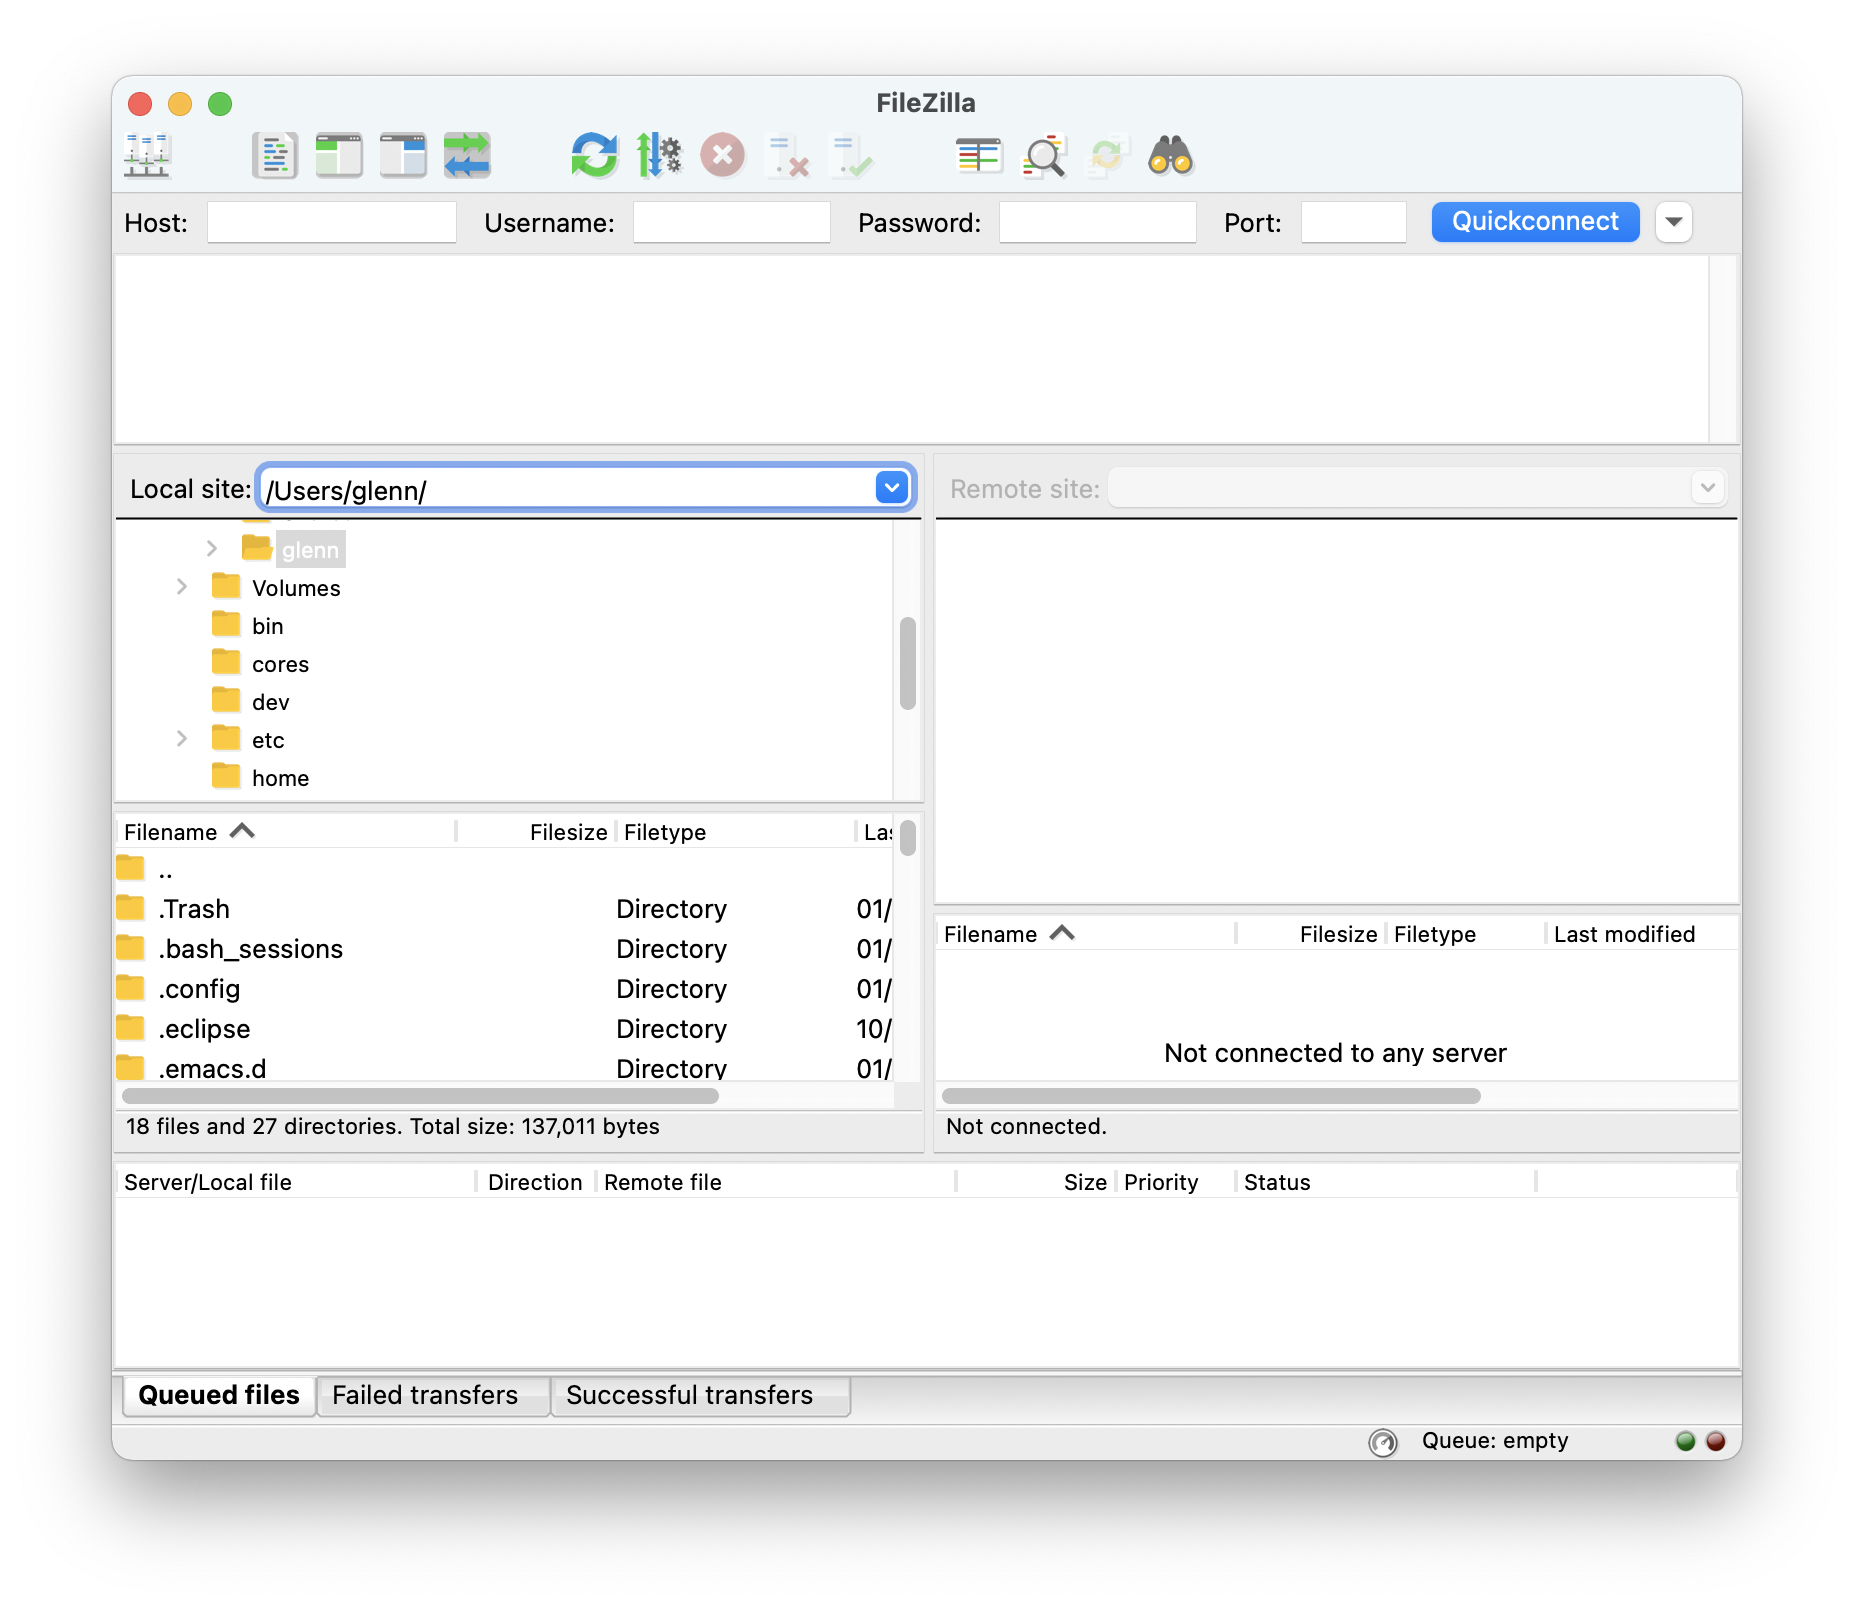Open directory listing filters icon
The width and height of the screenshot is (1854, 1608).
pyautogui.click(x=979, y=156)
